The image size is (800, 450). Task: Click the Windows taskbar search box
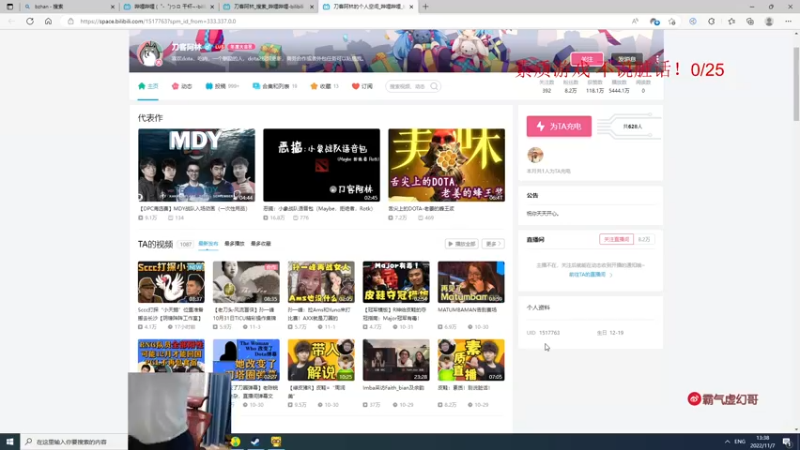pos(74,441)
